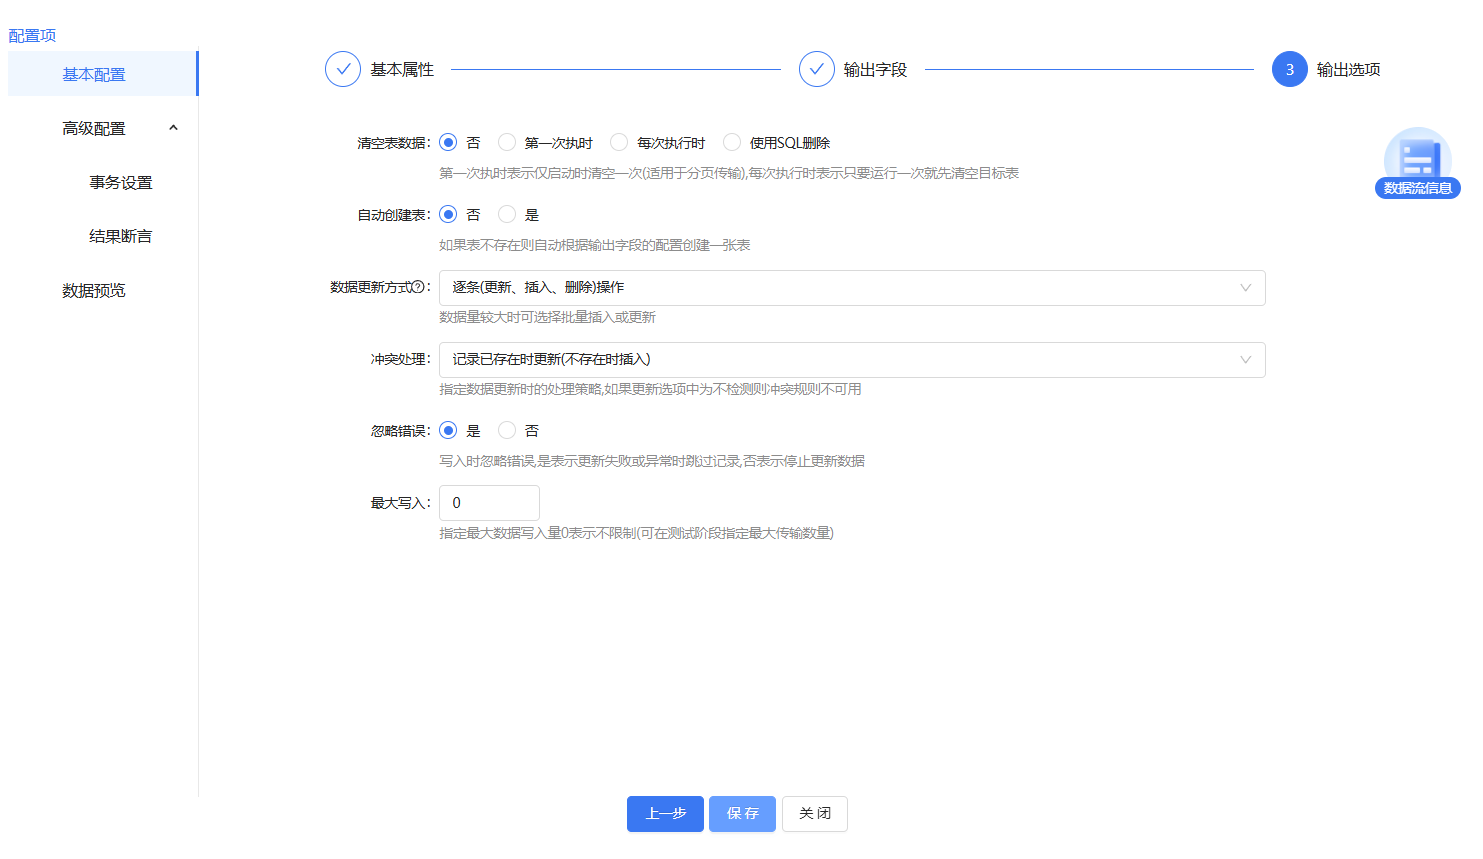Select 是 for 自动创建表
Image resolution: width=1483 pixels, height=859 pixels.
click(507, 215)
